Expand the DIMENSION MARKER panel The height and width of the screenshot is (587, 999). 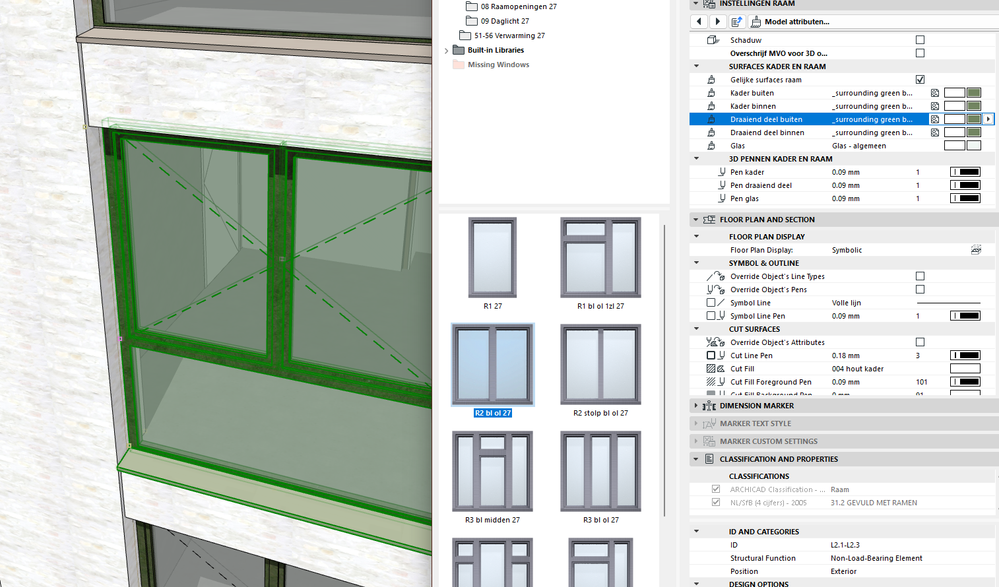pyautogui.click(x=696, y=405)
